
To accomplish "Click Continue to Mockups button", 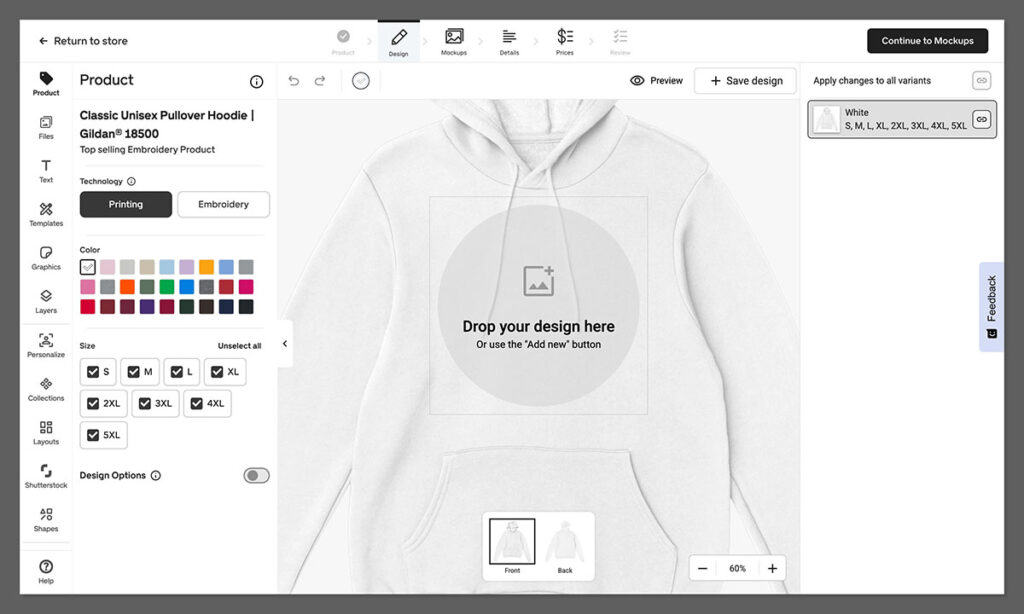I will tap(927, 41).
